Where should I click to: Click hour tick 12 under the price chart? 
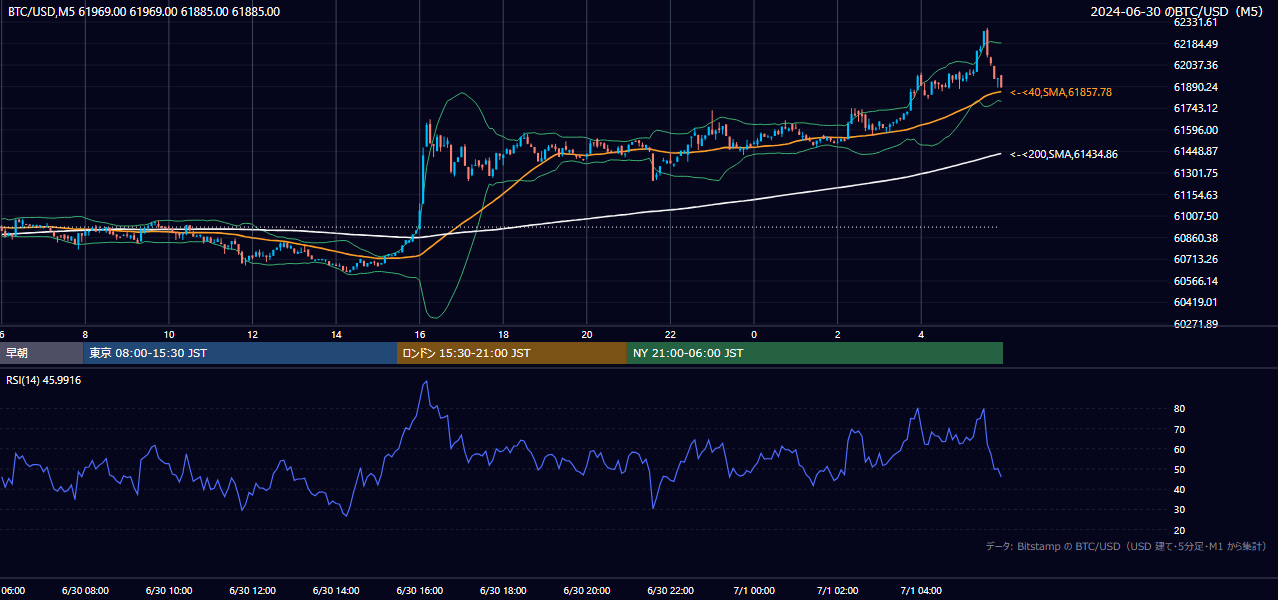coord(253,334)
